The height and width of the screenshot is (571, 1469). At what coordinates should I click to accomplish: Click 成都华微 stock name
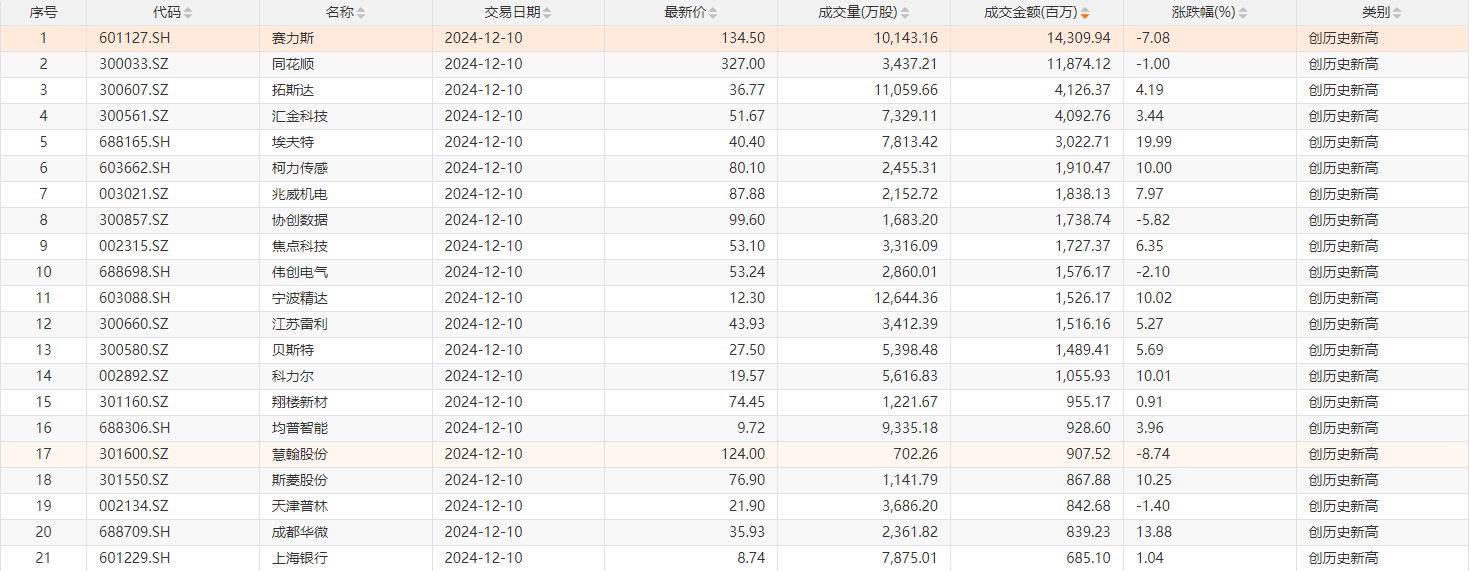(x=299, y=532)
